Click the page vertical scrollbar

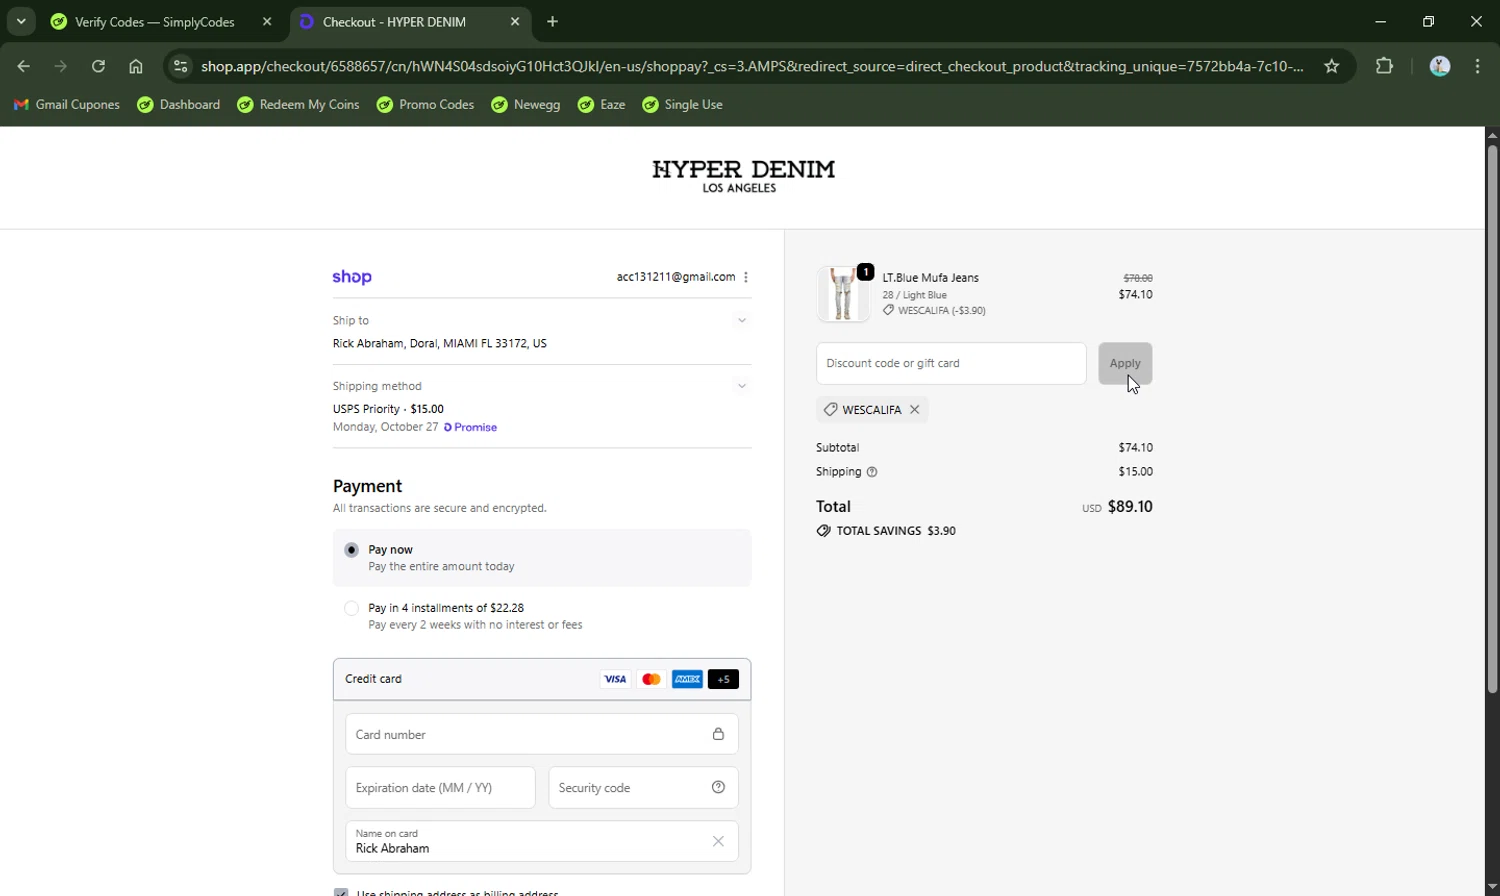[x=1492, y=420]
